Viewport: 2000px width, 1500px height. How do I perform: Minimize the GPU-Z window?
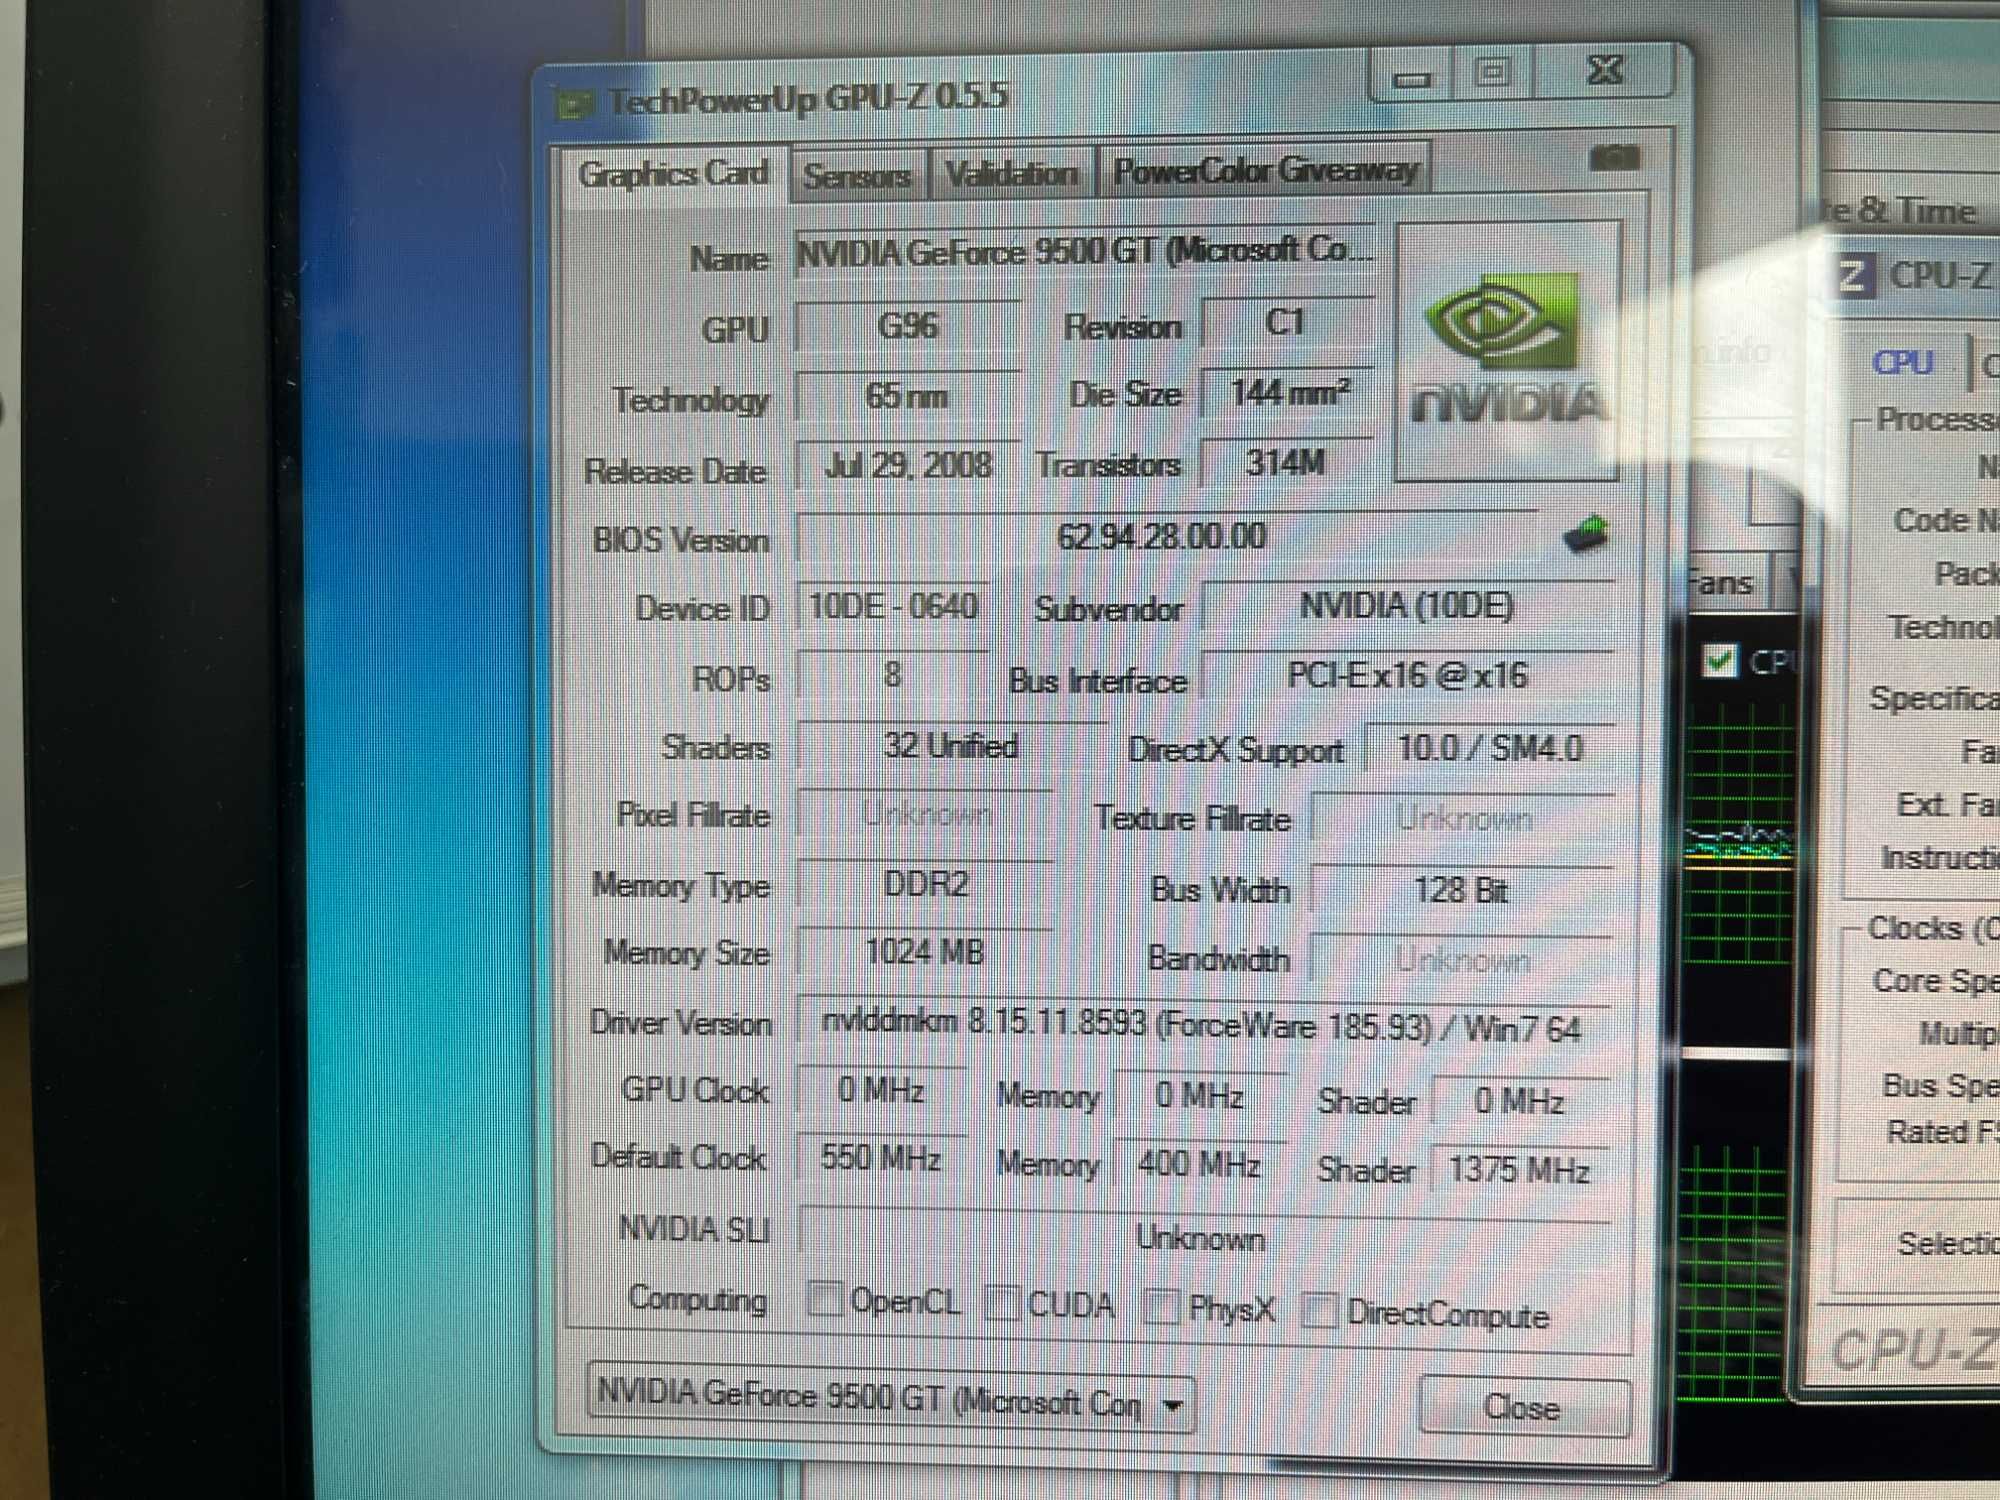tap(1413, 77)
